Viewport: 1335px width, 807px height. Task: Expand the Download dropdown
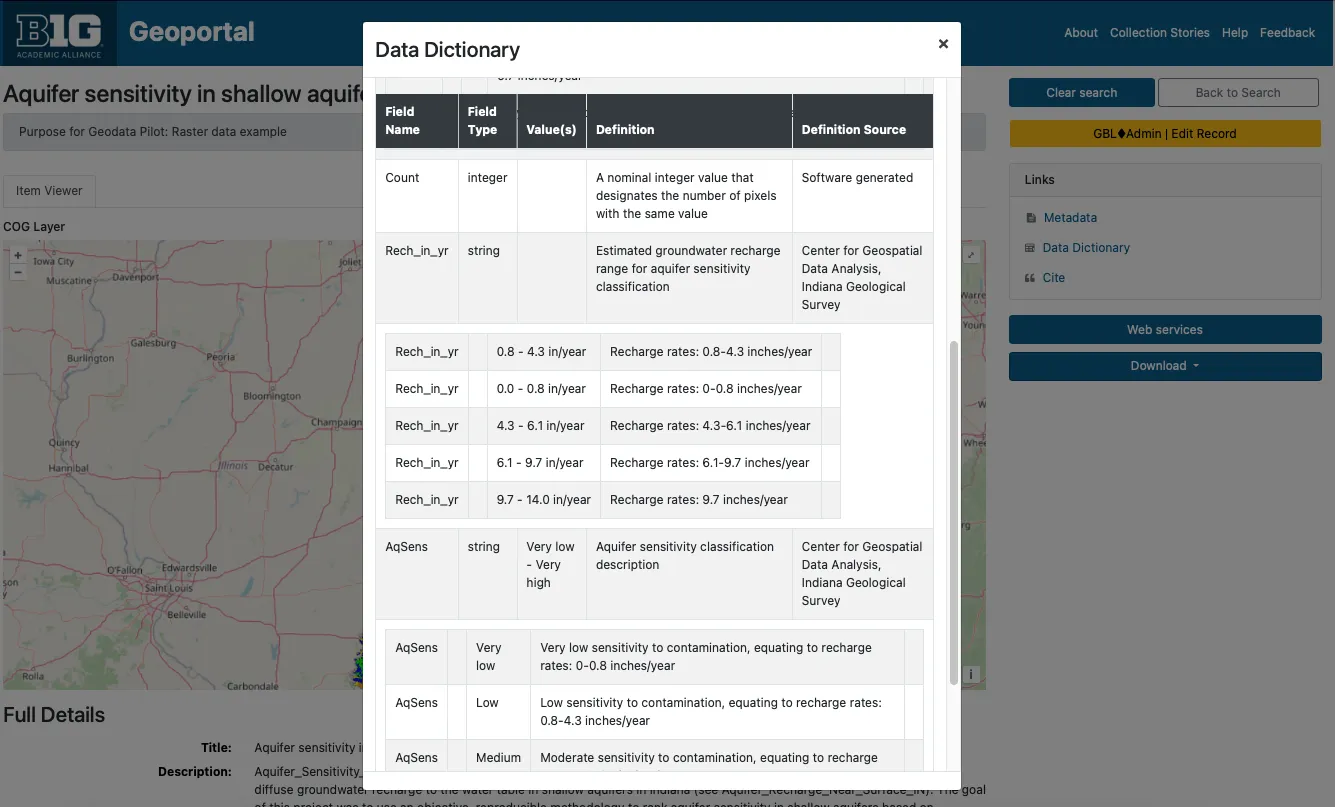point(1165,366)
